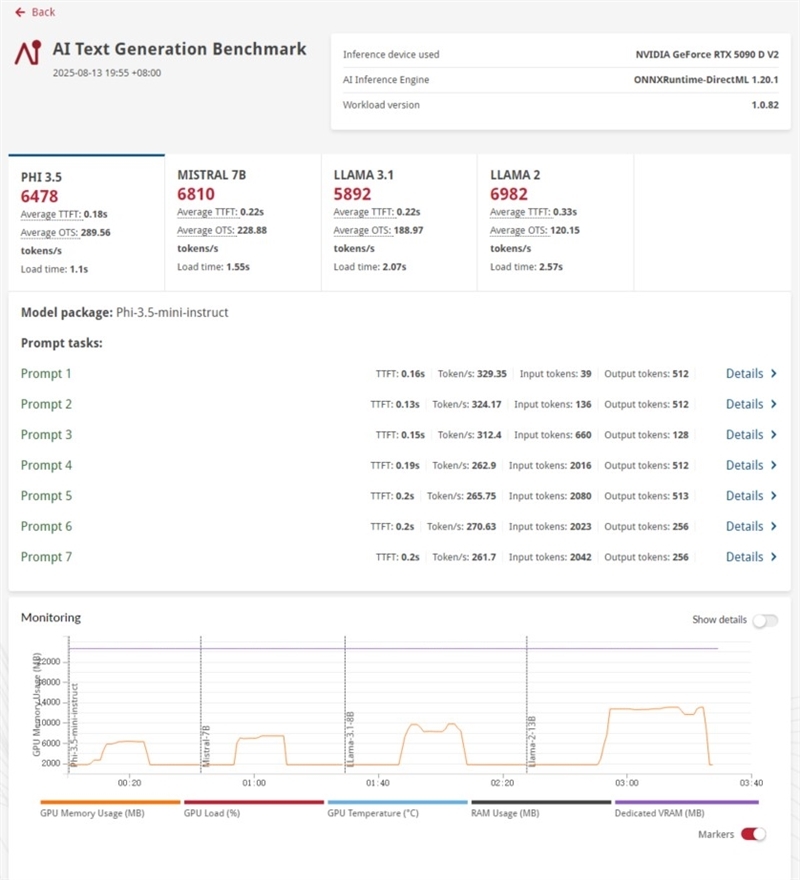The height and width of the screenshot is (880, 800).
Task: Click the Llama-2-13B marker line in chart
Action: 527,704
